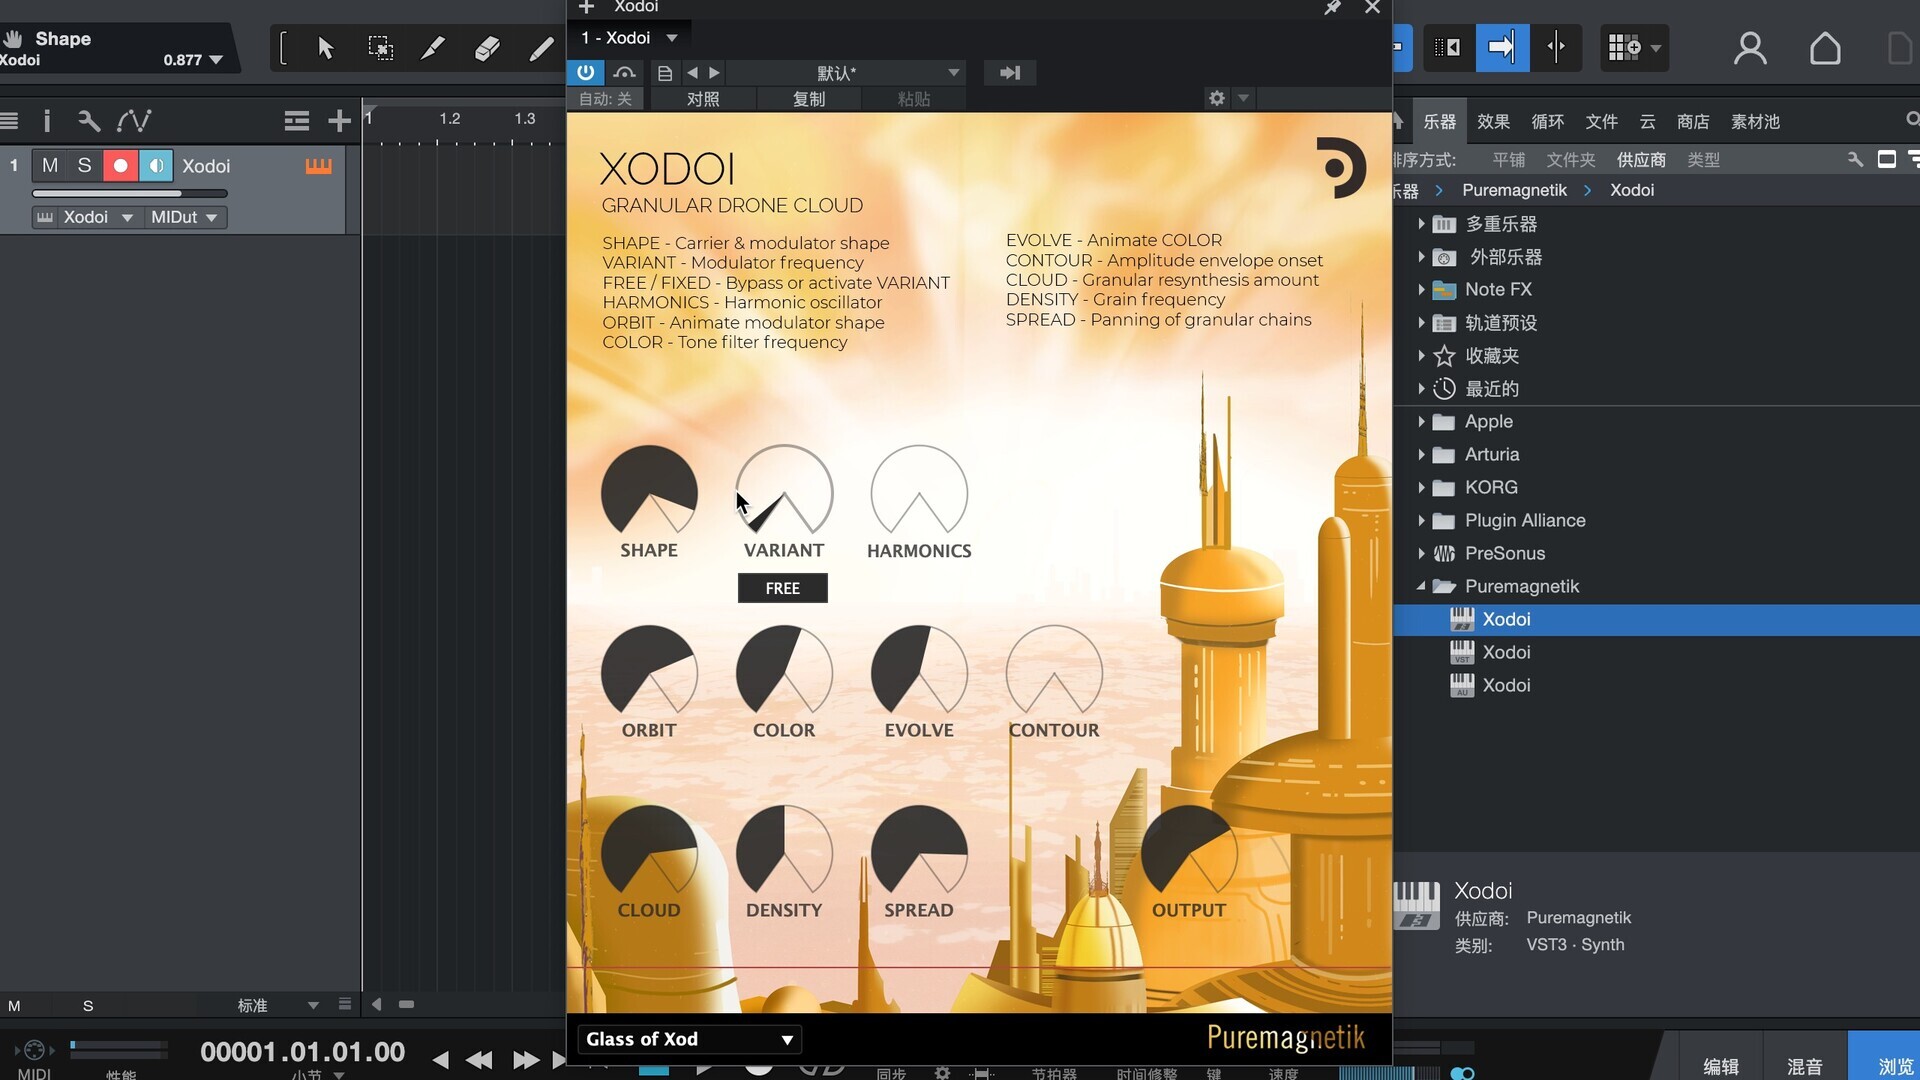Viewport: 1920px width, 1080px height.
Task: Mute the Xodoi track
Action: click(50, 165)
